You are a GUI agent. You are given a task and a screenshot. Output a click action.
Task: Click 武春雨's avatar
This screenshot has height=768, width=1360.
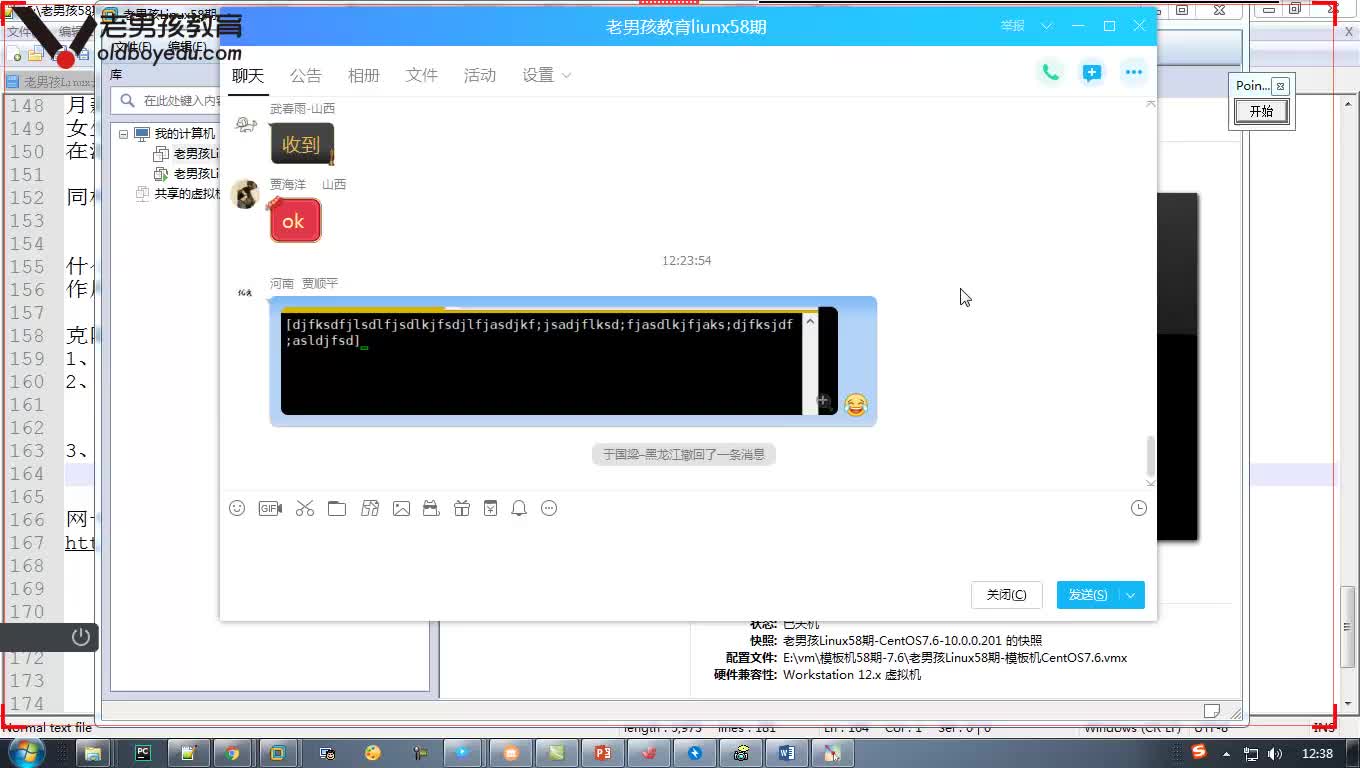[x=246, y=125]
